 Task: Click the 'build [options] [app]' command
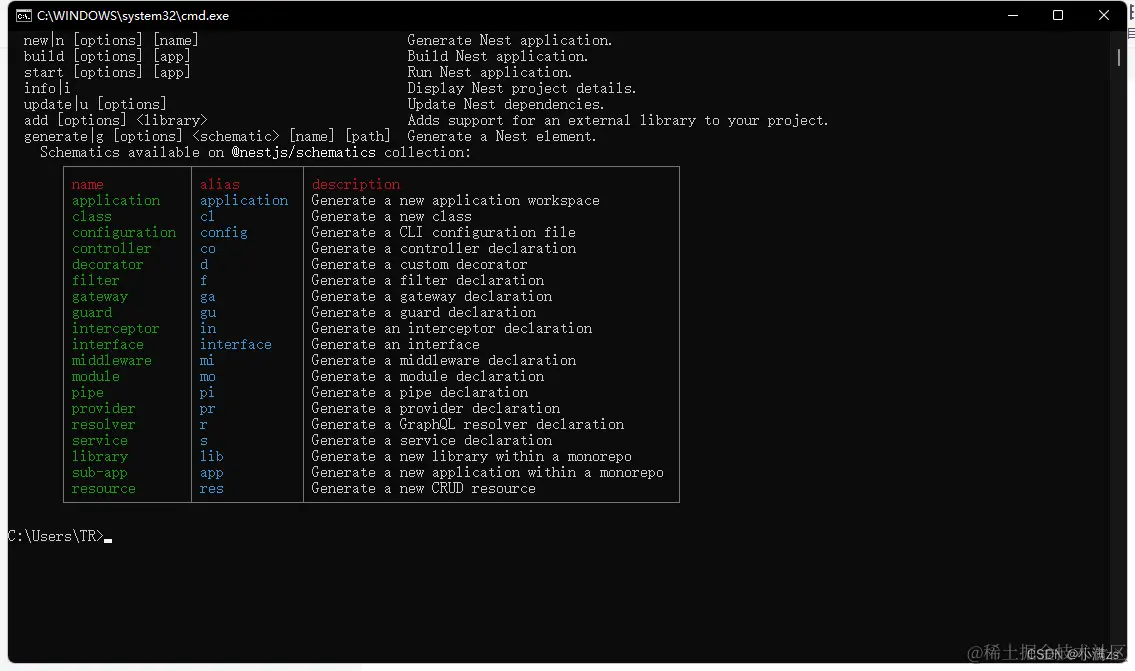point(106,56)
